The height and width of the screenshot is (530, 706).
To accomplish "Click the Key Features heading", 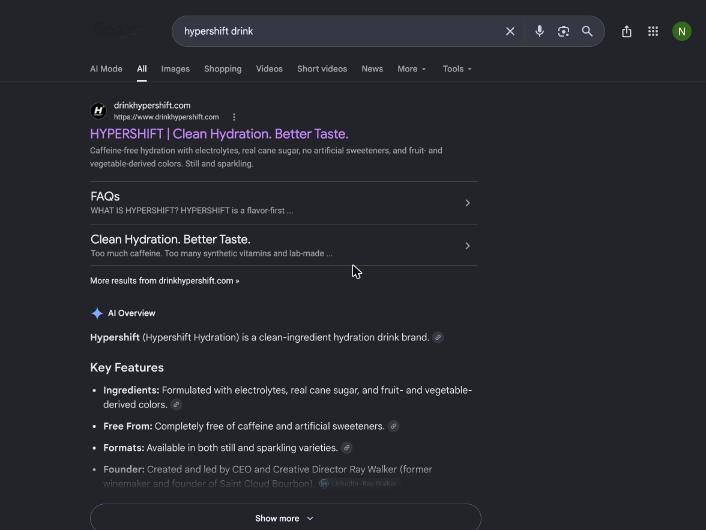I will pyautogui.click(x=127, y=368).
